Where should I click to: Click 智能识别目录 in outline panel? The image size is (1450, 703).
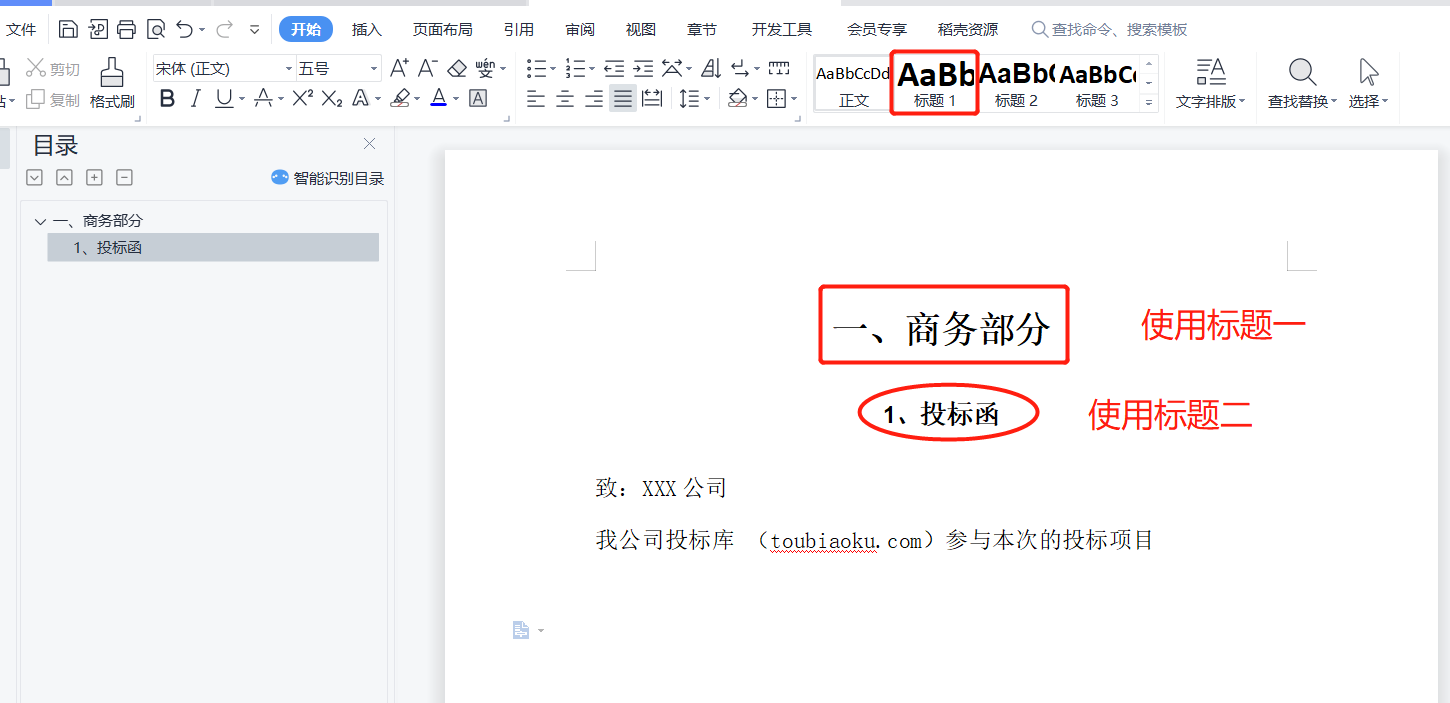point(328,178)
